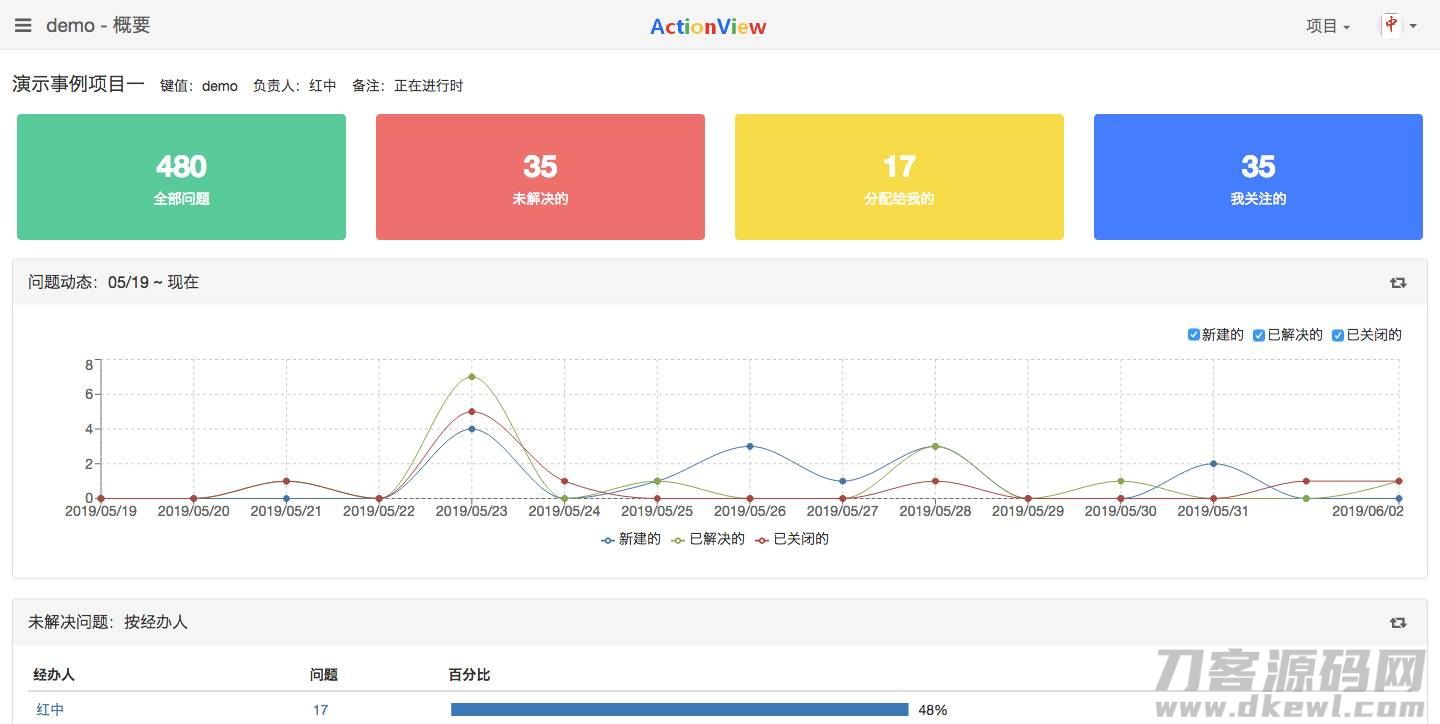Image resolution: width=1440 pixels, height=724 pixels.
Task: Click the switch icon in 未解决问题 panel header
Action: click(1398, 623)
